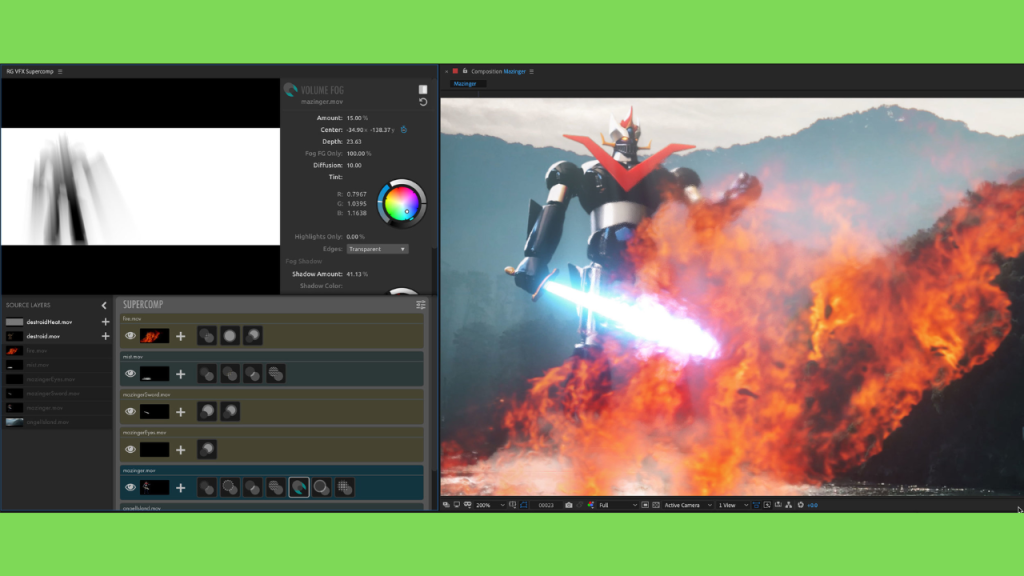This screenshot has width=1024, height=576.
Task: Open the Edges dropdown set to Transparent
Action: click(377, 249)
